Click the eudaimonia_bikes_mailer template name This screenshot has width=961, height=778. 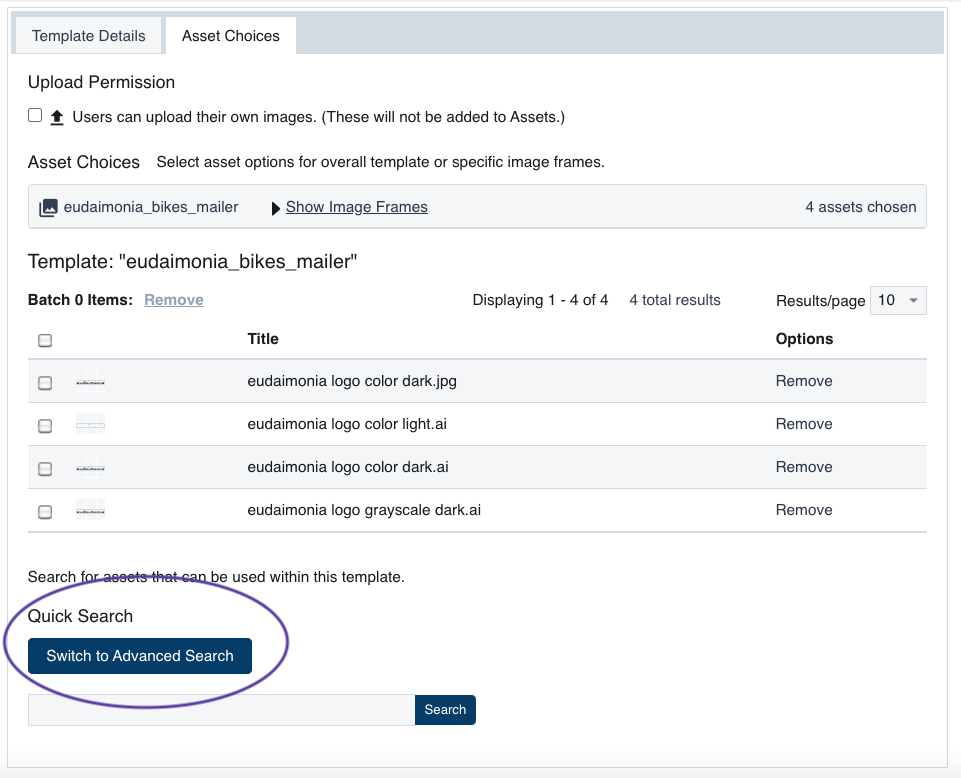click(151, 207)
